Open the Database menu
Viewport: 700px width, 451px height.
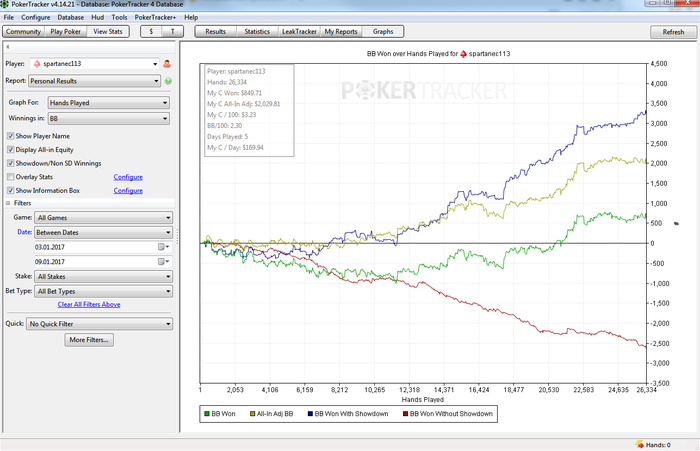pos(71,17)
